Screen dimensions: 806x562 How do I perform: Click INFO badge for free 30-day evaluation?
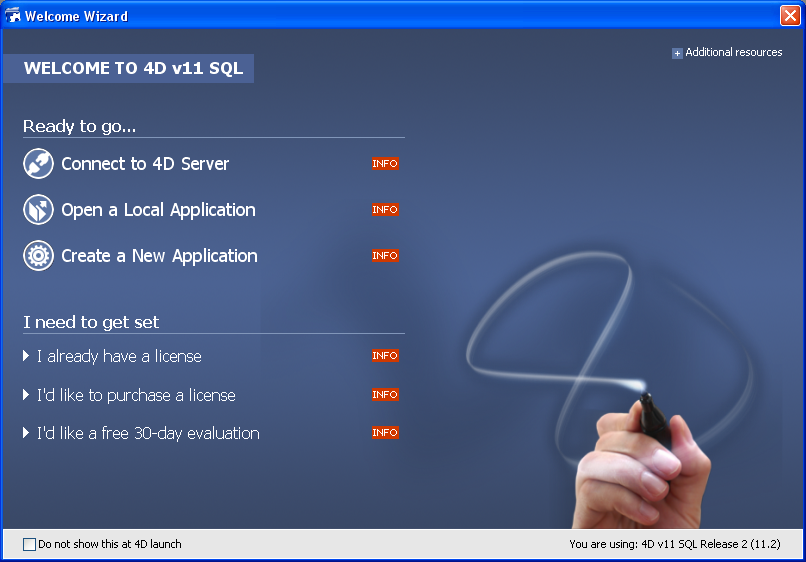[385, 433]
